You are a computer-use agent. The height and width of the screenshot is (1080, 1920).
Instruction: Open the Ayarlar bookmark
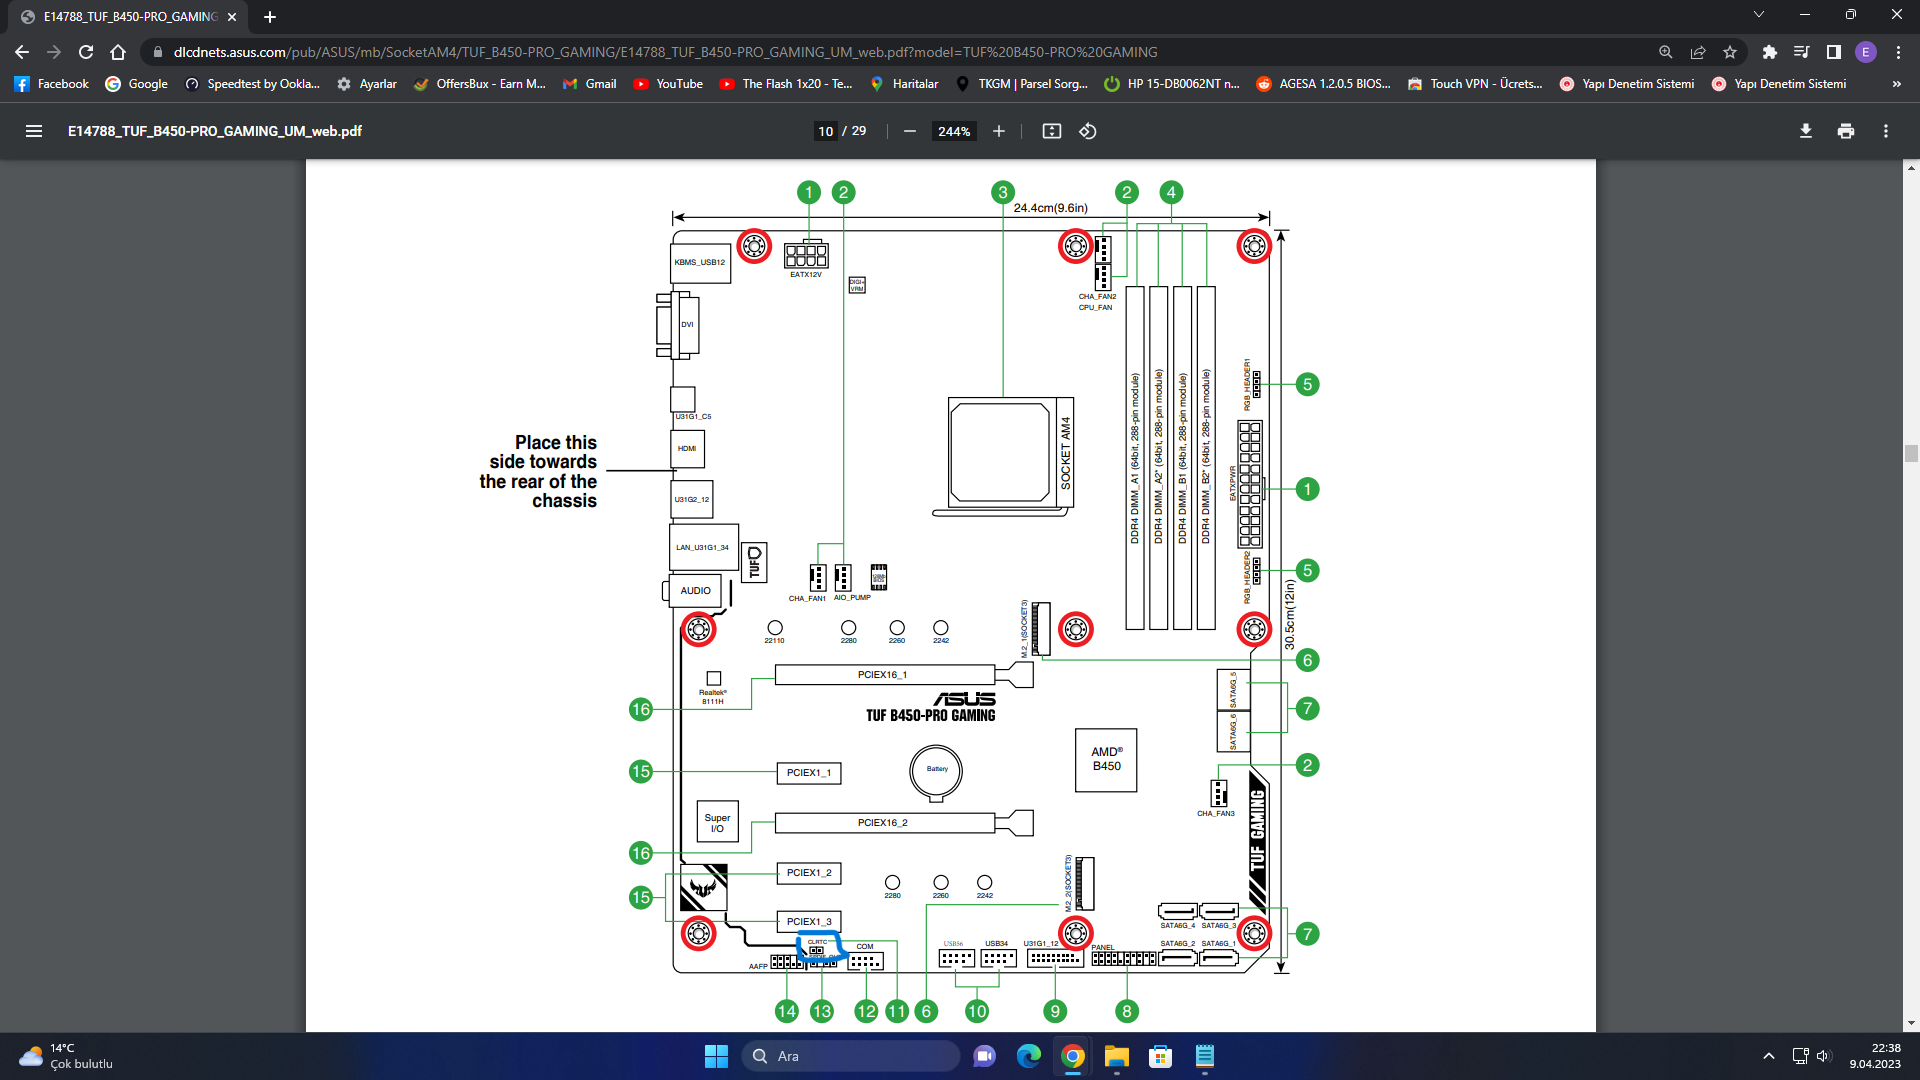point(367,84)
